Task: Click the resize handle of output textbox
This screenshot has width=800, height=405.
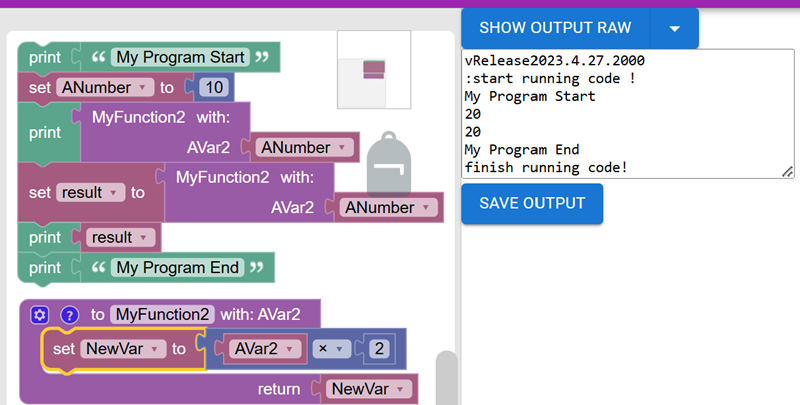Action: pos(787,172)
